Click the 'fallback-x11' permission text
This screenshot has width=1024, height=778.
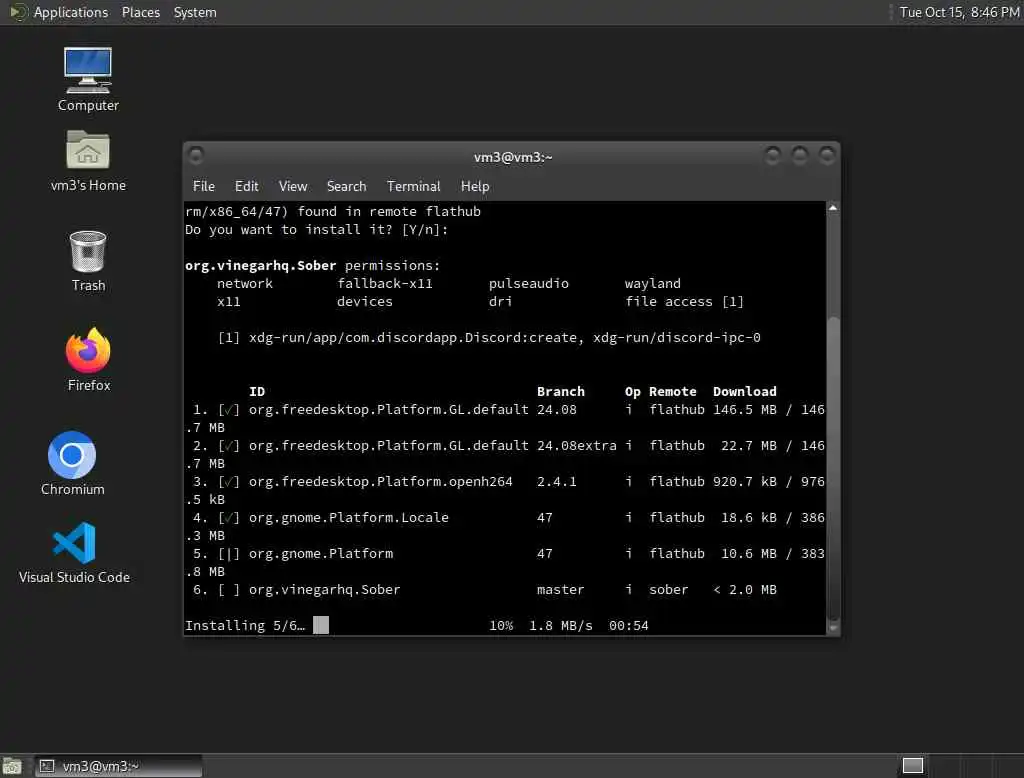385,284
